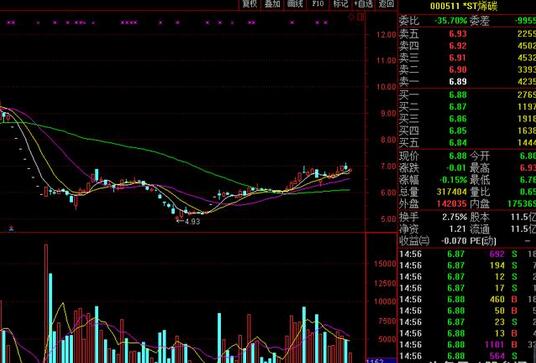This screenshot has width=536, height=363.
Task: Open the 复权 price adjustment option
Action: 250,4
